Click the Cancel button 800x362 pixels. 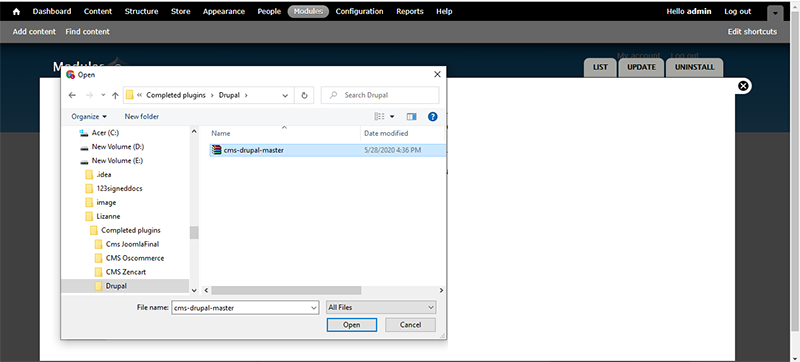[410, 325]
